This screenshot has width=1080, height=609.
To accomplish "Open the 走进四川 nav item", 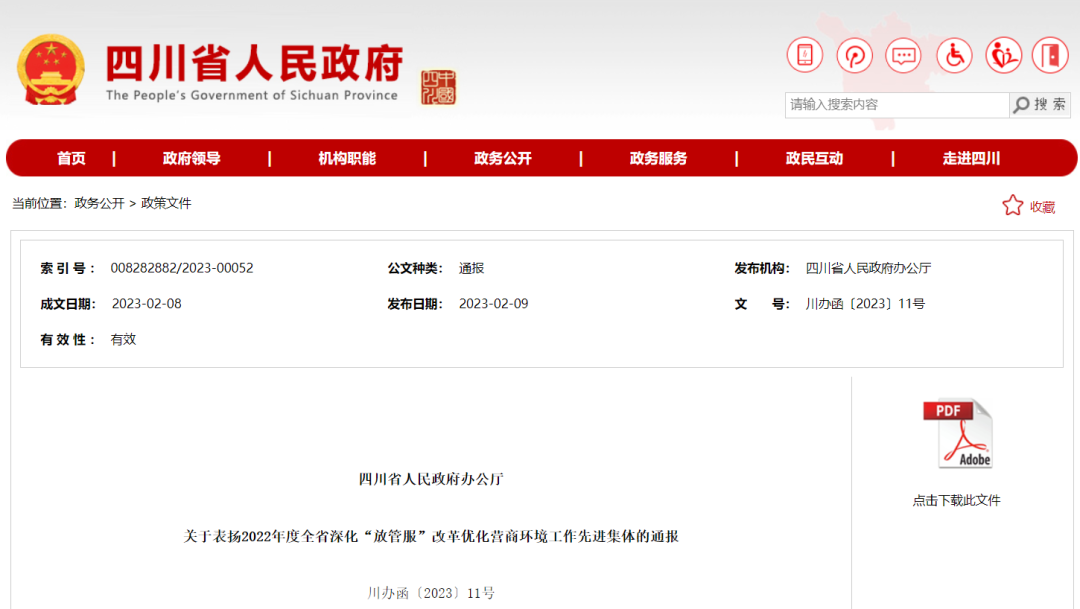I will click(971, 158).
